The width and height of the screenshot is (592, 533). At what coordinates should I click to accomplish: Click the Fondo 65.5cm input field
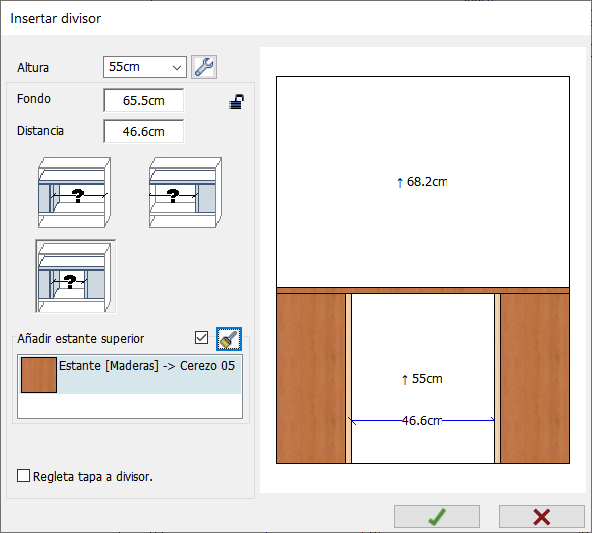[x=143, y=100]
